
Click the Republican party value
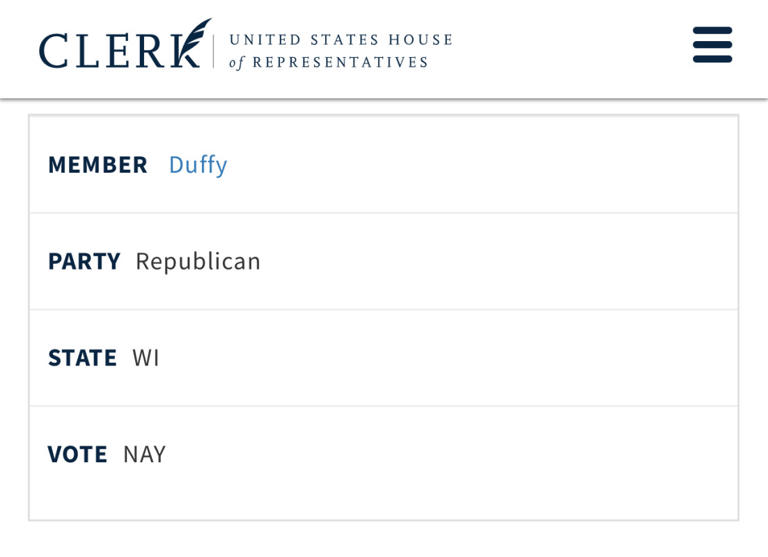[x=198, y=262]
